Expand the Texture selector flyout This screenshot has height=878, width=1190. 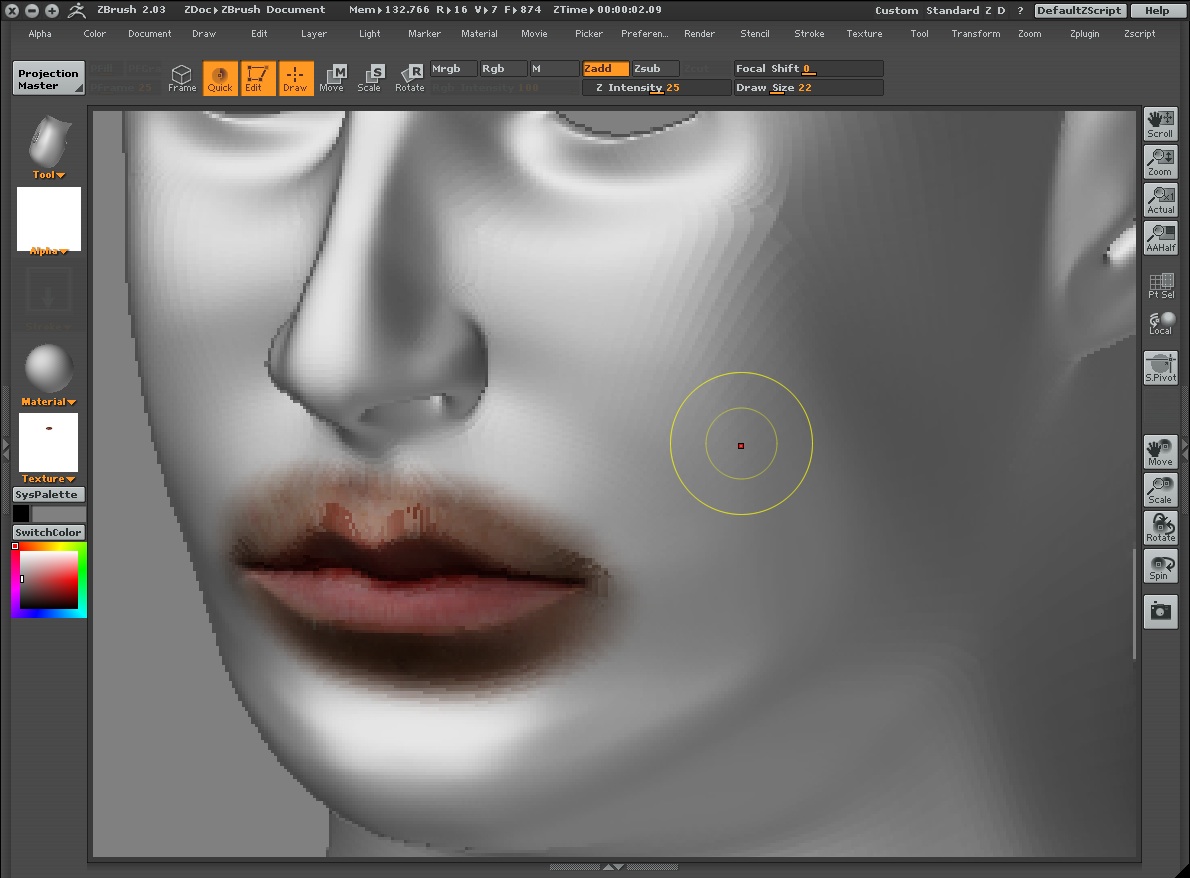pos(47,478)
